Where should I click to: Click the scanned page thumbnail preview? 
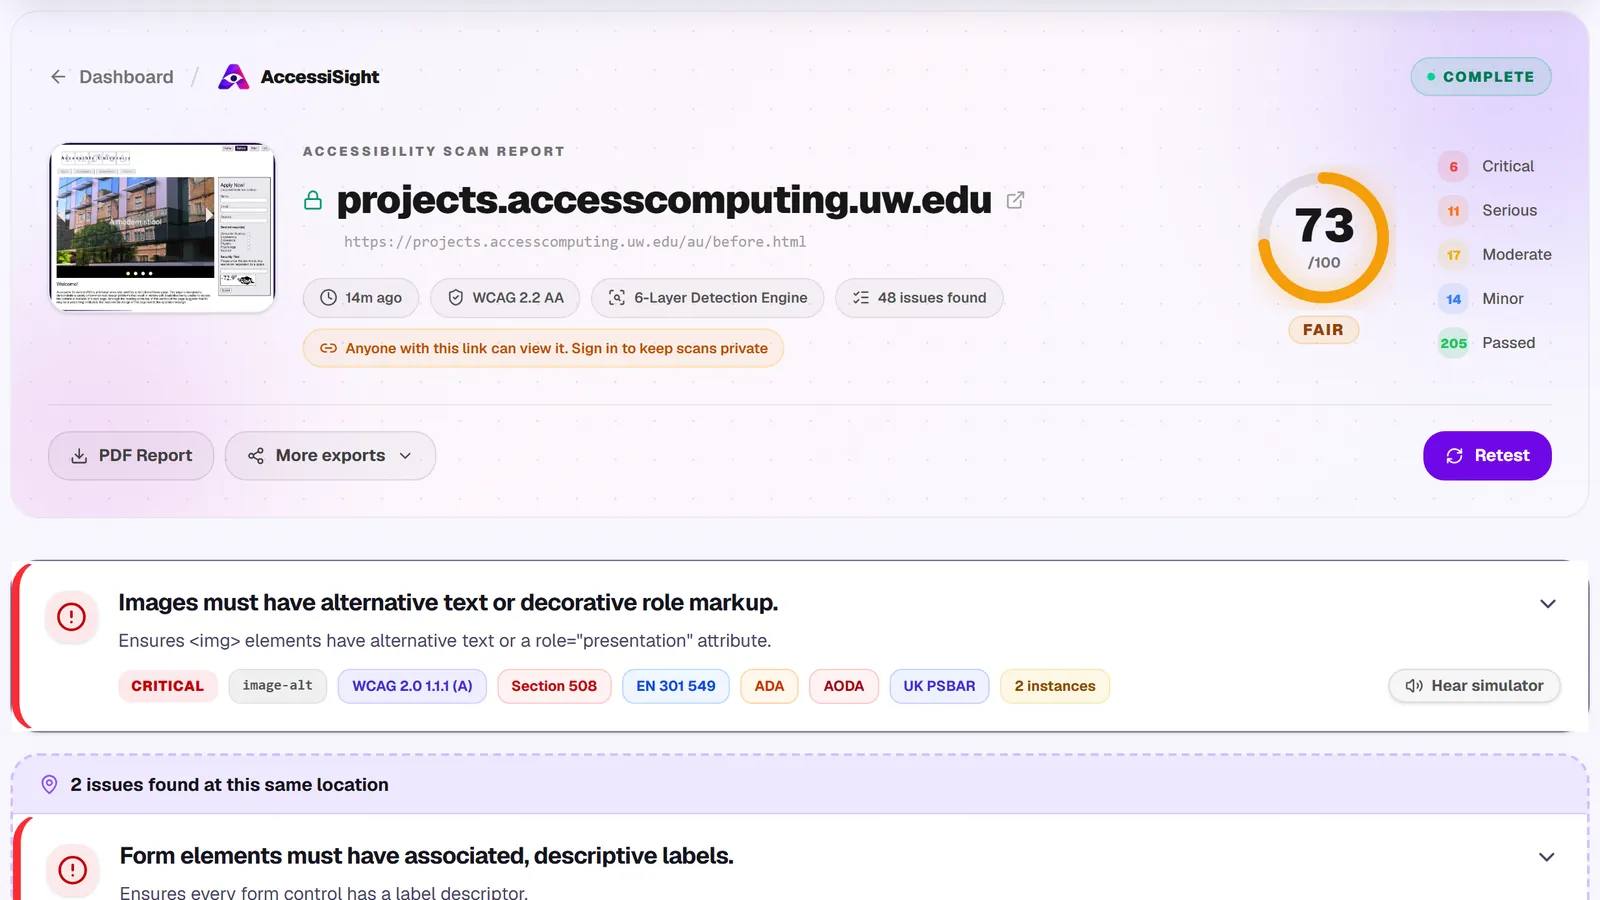(162, 227)
